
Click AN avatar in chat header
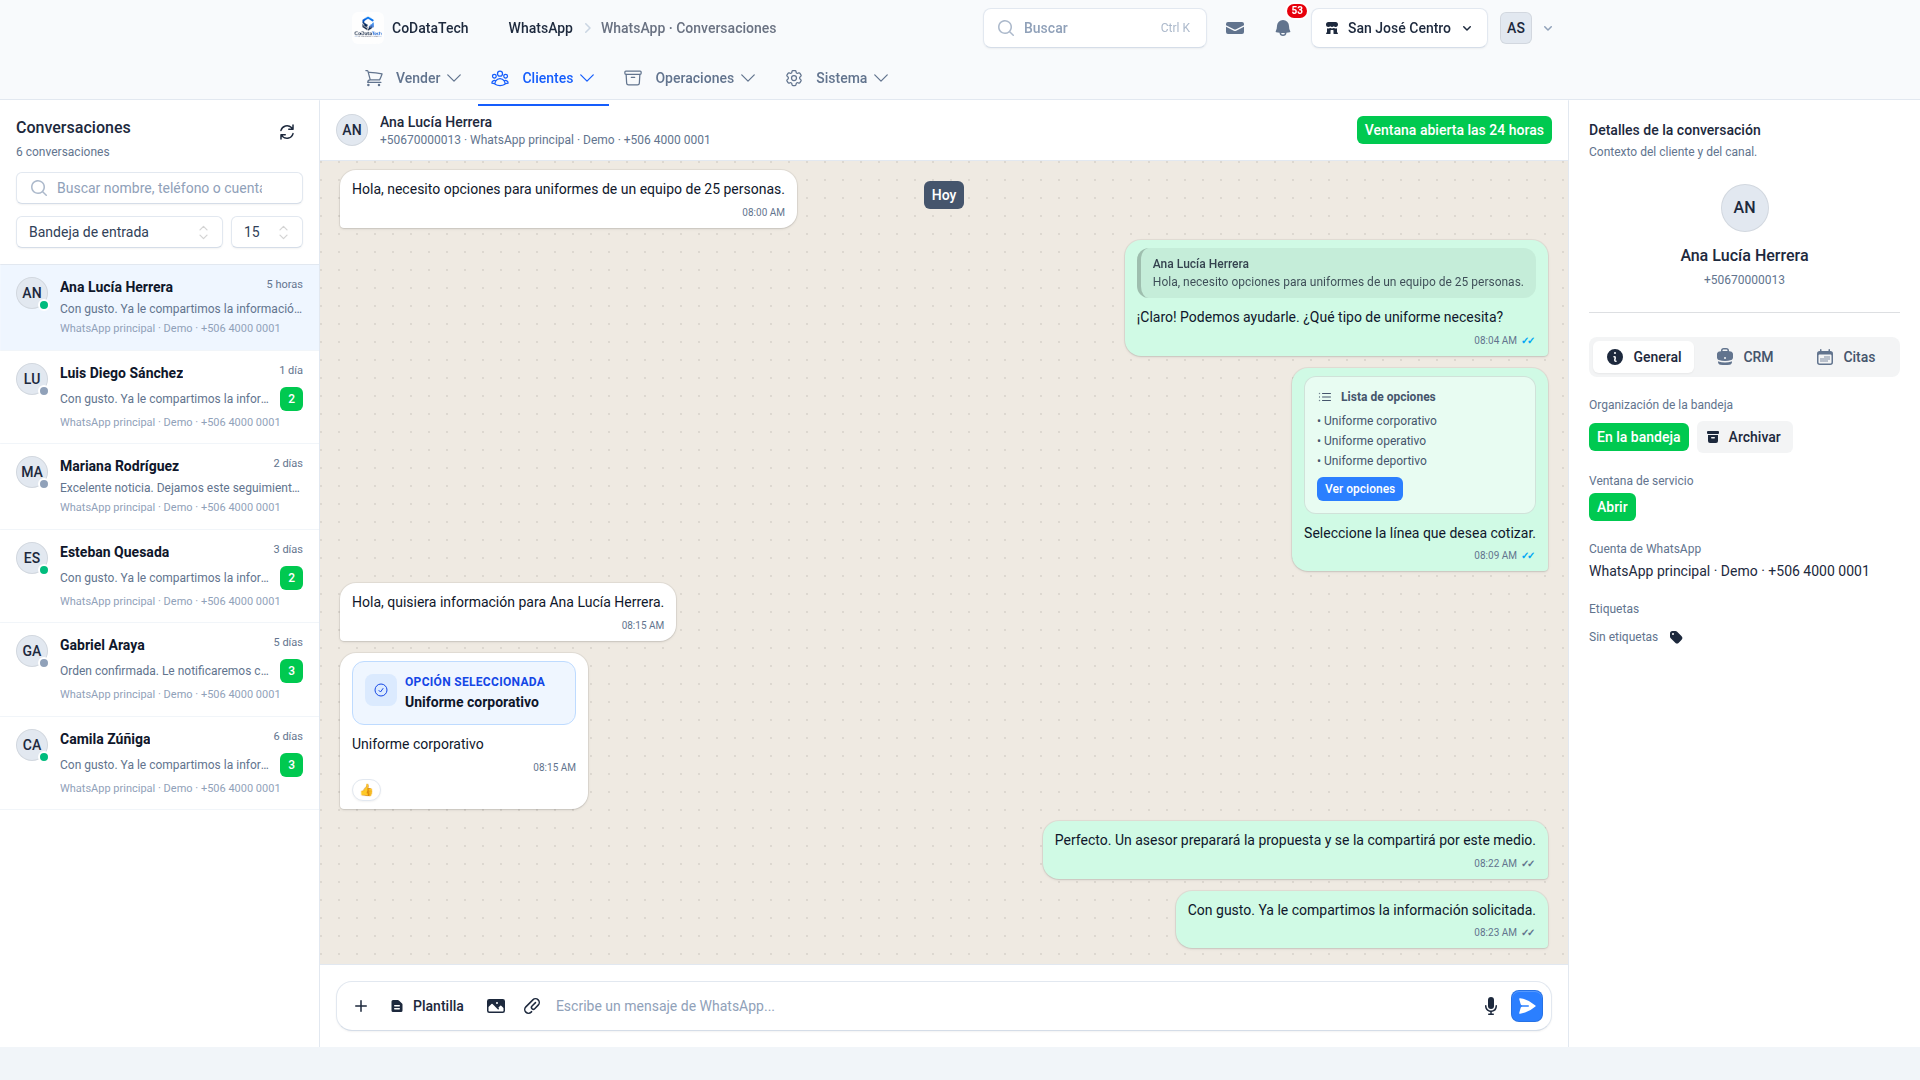coord(352,130)
